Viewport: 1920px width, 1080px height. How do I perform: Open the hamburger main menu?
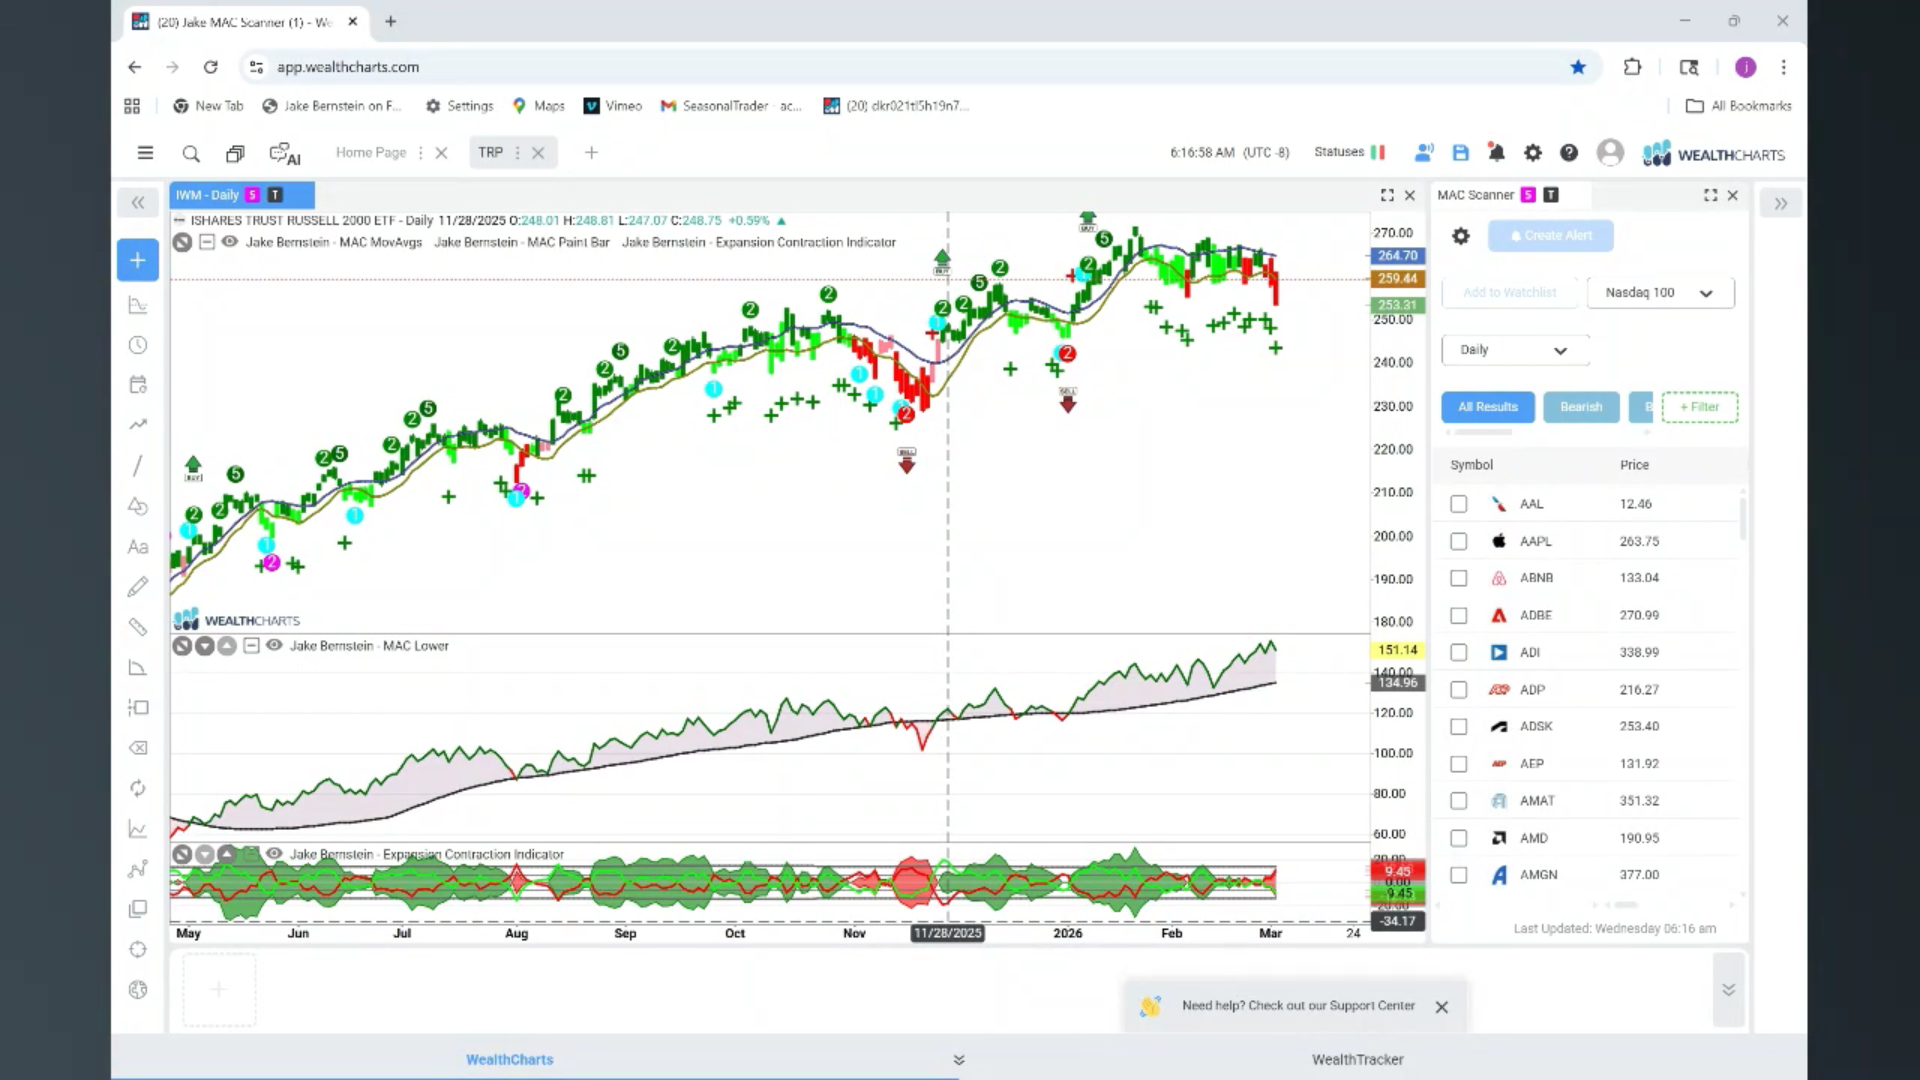[x=145, y=153]
